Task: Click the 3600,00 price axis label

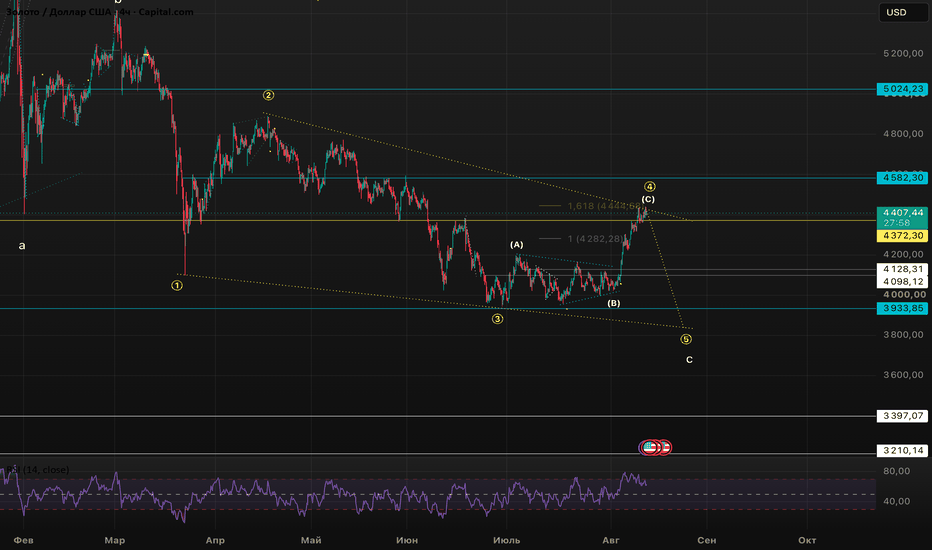Action: pyautogui.click(x=903, y=375)
